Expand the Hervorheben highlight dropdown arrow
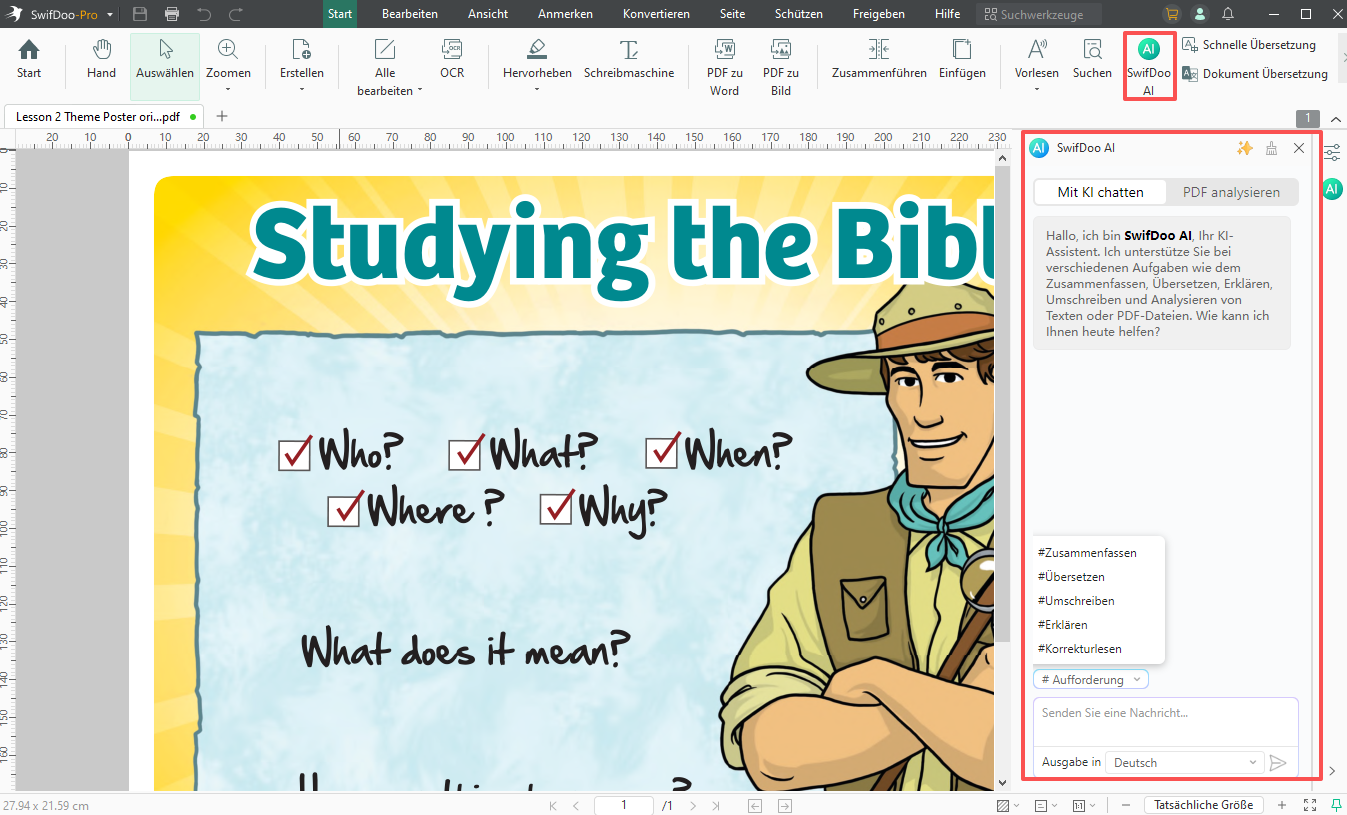Screen dimensions: 1347x815 [537, 90]
